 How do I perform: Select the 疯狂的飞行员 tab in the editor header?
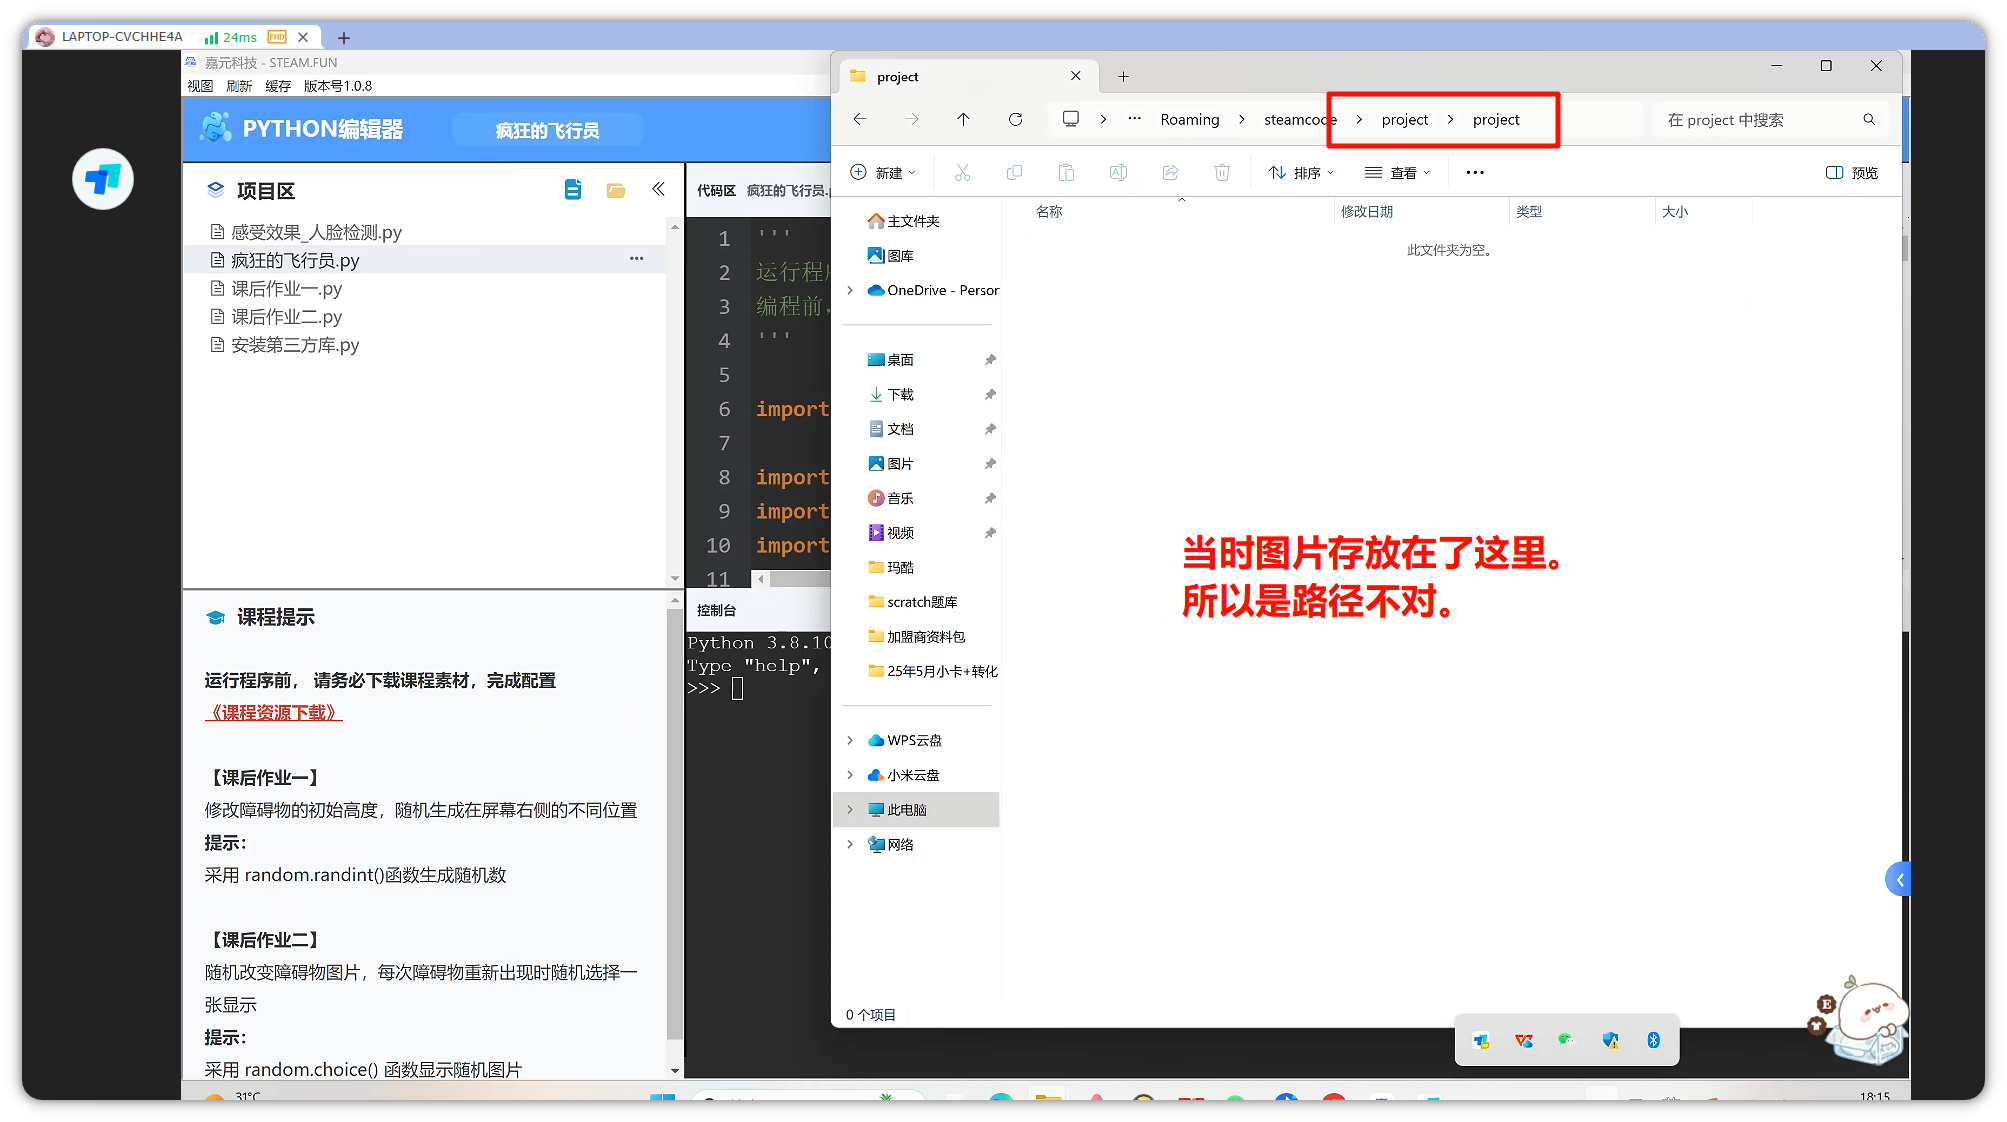547,131
